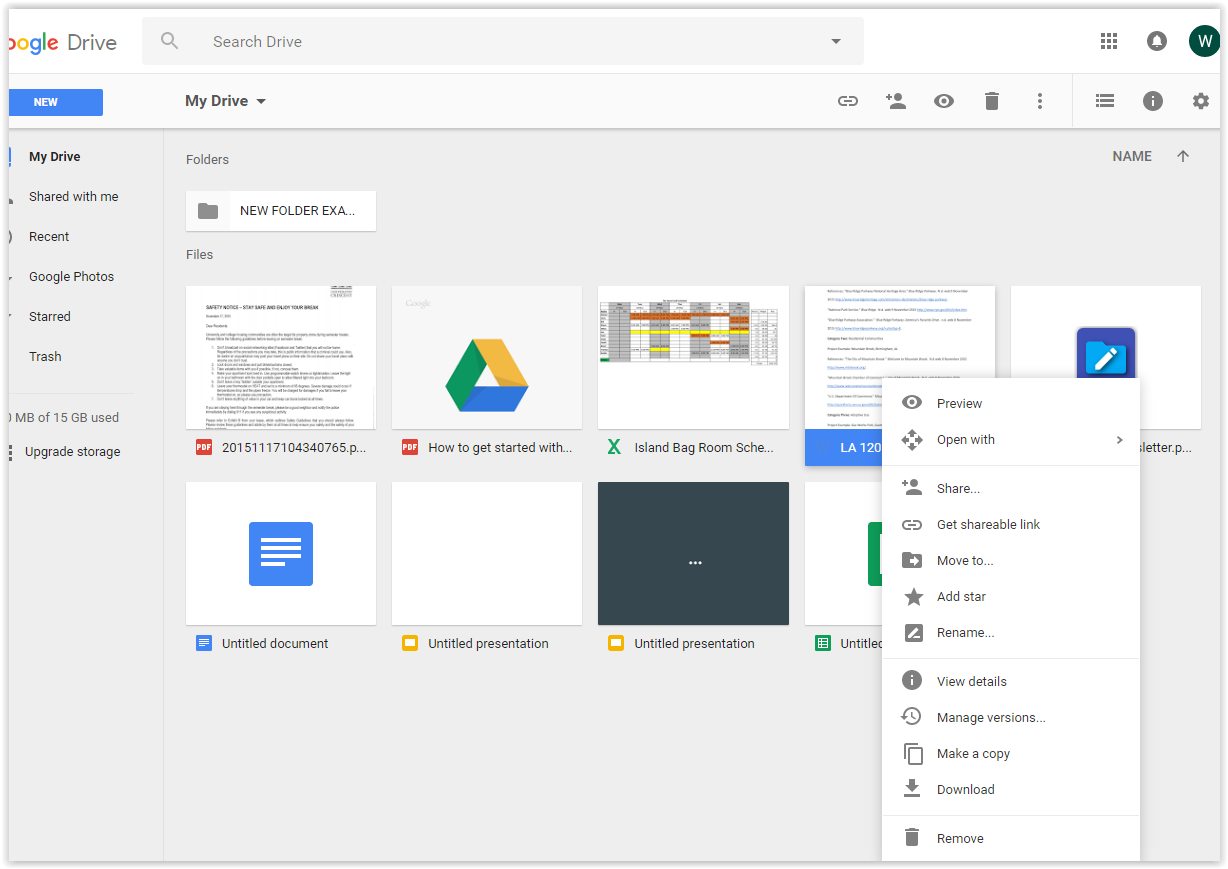This screenshot has width=1228, height=869.
Task: Click Upgrade storage
Action: (x=72, y=452)
